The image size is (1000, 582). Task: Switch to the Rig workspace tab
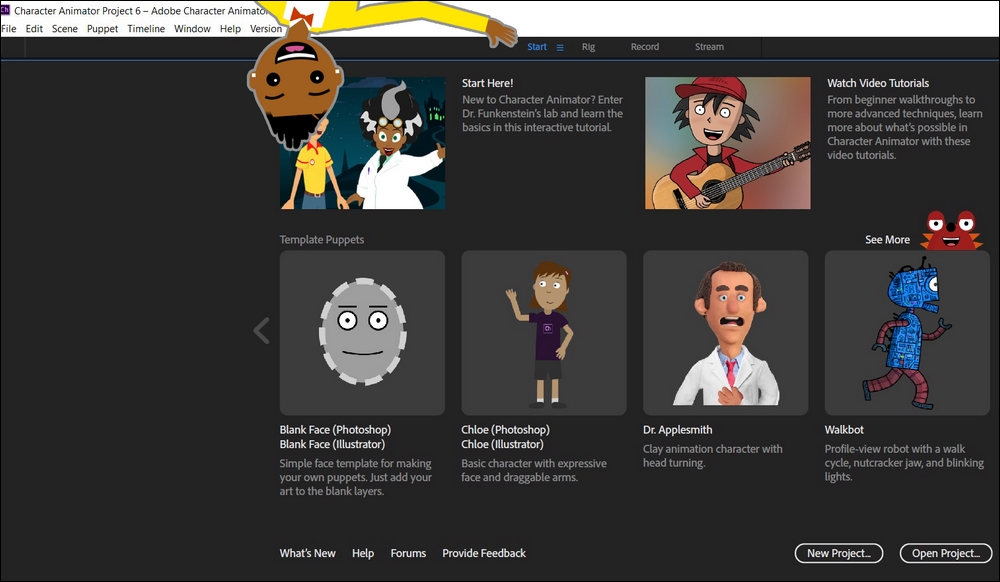click(588, 47)
